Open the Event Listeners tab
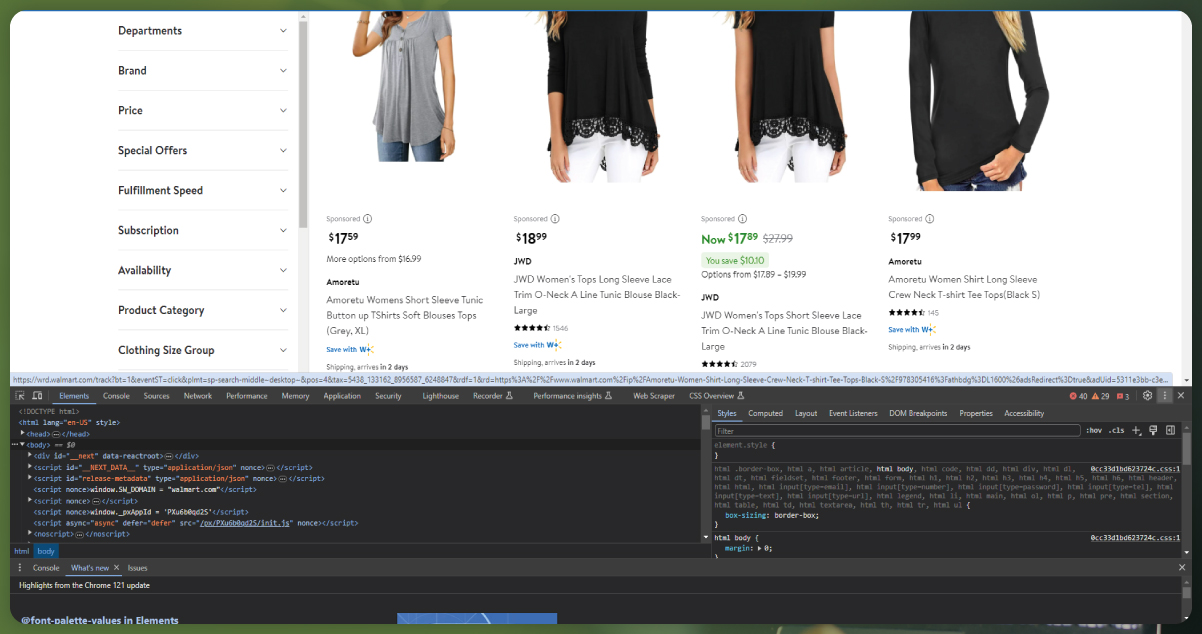 pyautogui.click(x=853, y=413)
